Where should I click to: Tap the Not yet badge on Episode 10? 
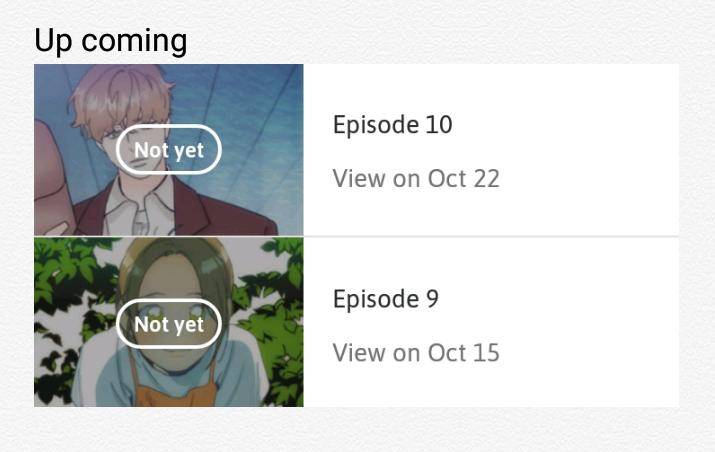169,150
